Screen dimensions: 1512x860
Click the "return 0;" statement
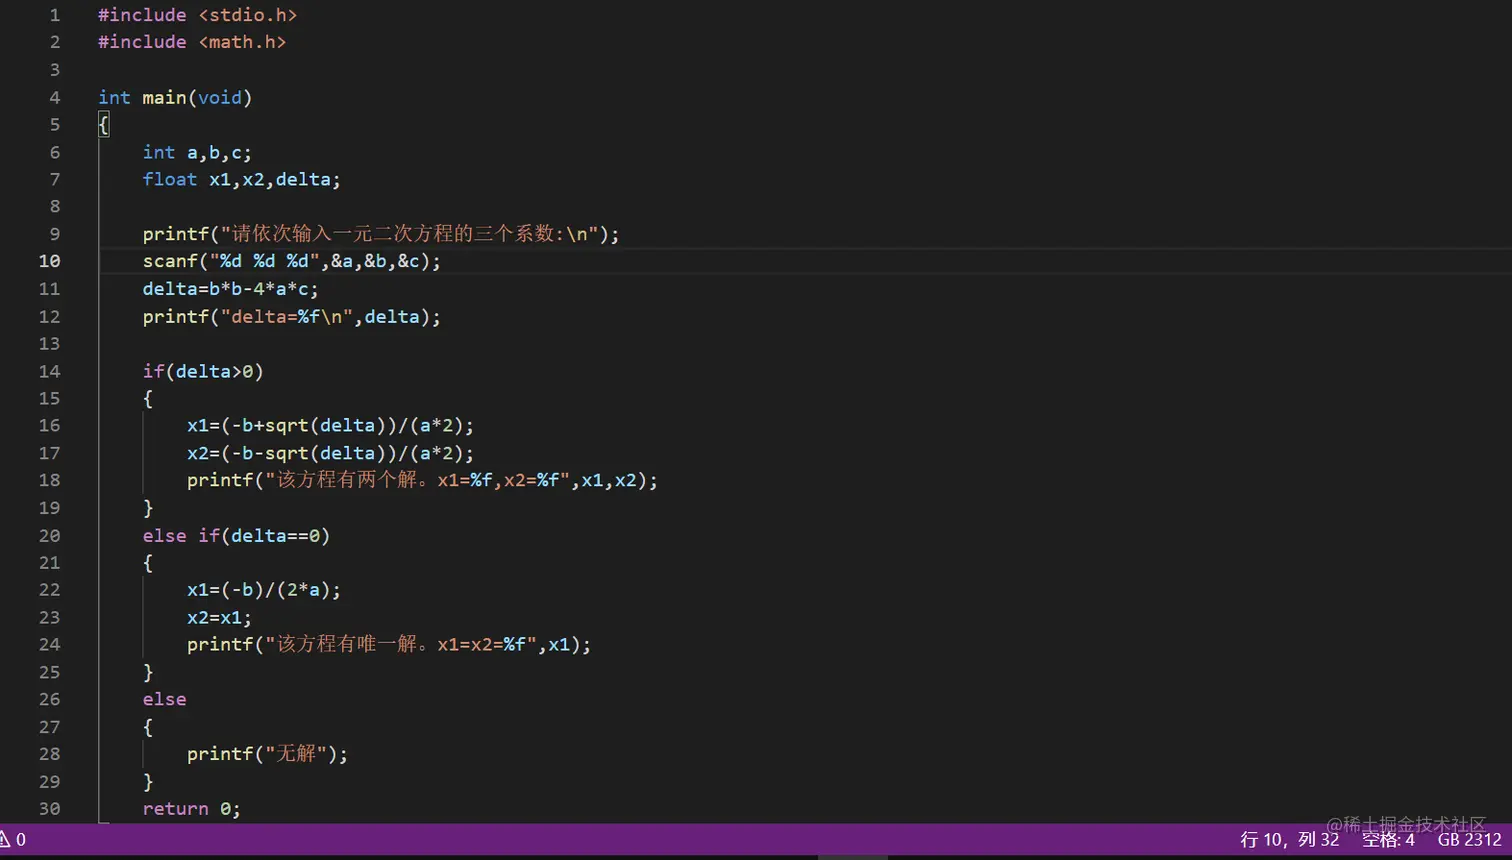[x=191, y=808]
